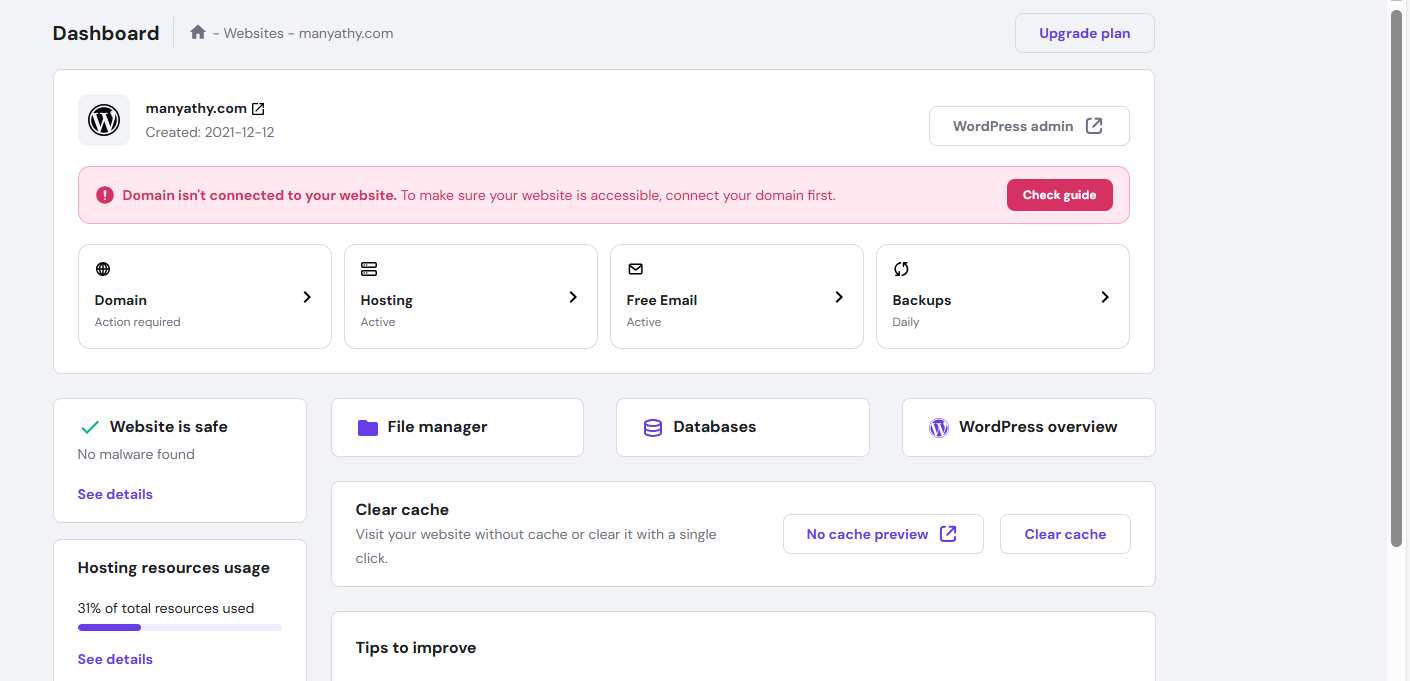This screenshot has width=1410, height=681.
Task: Click See details under Website is safe
Action: pyautogui.click(x=115, y=494)
